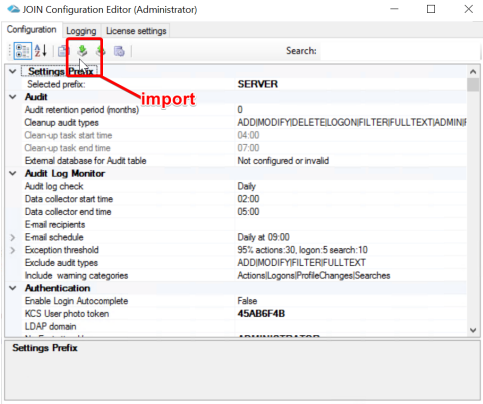Click scrollbar up arrow in property grid
This screenshot has width=483, height=404.
473,71
